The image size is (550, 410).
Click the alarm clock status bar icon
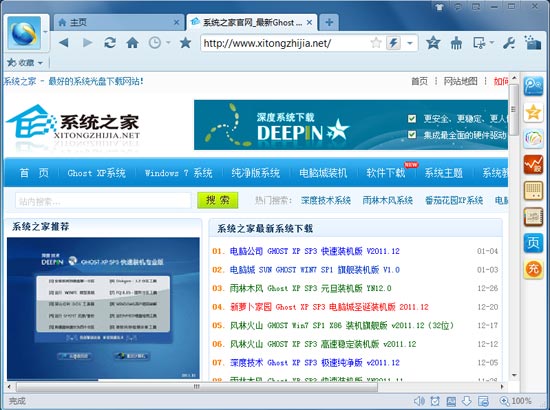(435, 401)
